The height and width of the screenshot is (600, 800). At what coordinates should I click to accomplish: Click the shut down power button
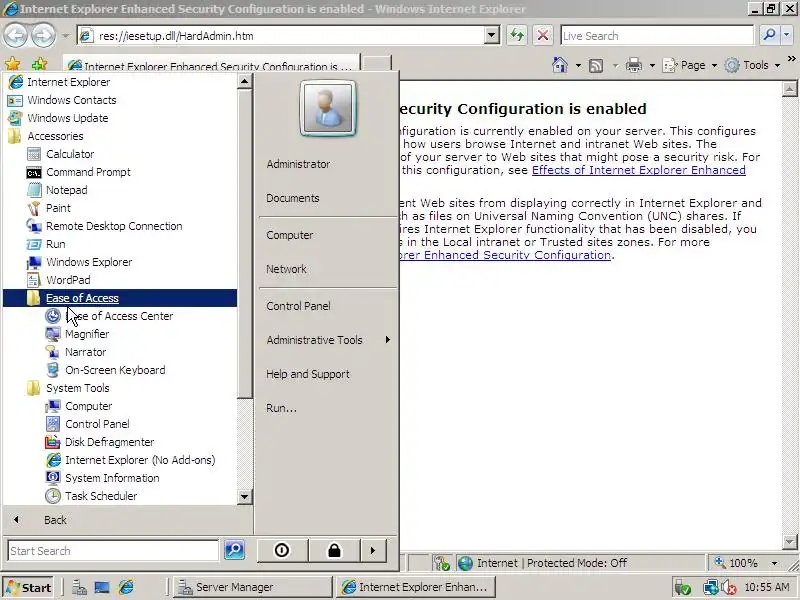pos(282,551)
